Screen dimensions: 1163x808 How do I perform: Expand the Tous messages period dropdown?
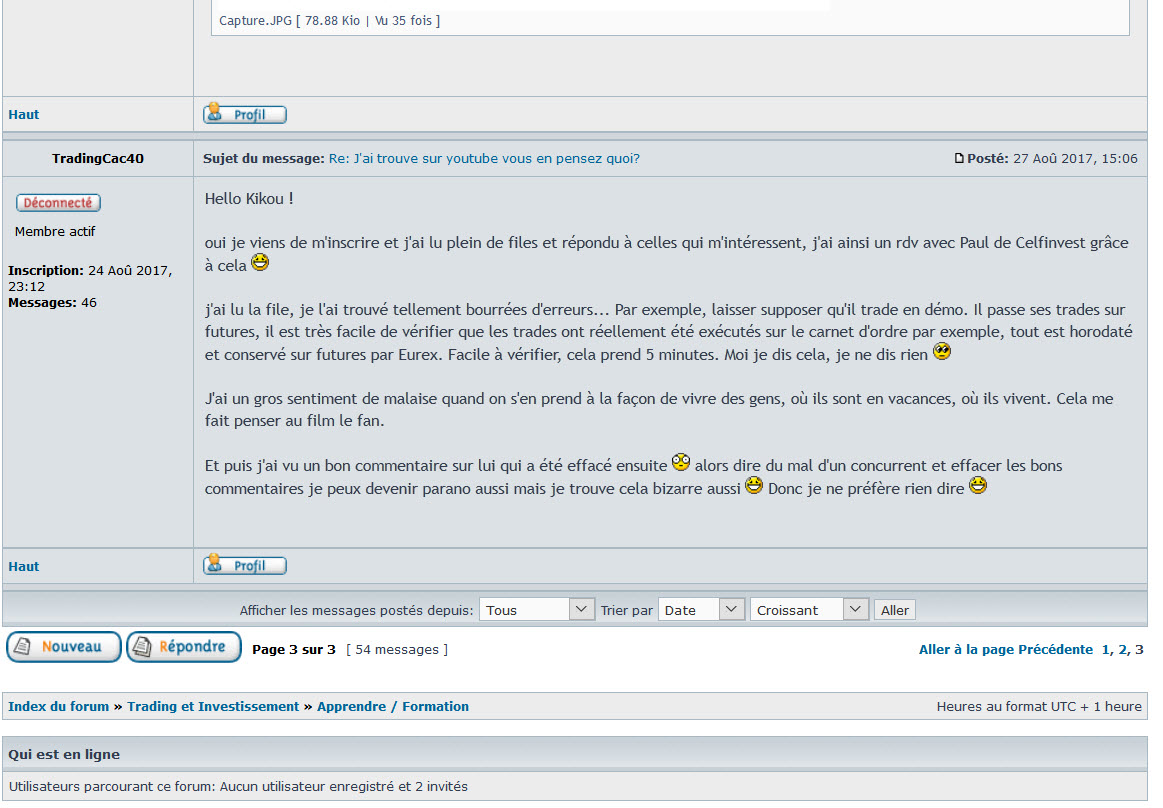click(x=537, y=610)
